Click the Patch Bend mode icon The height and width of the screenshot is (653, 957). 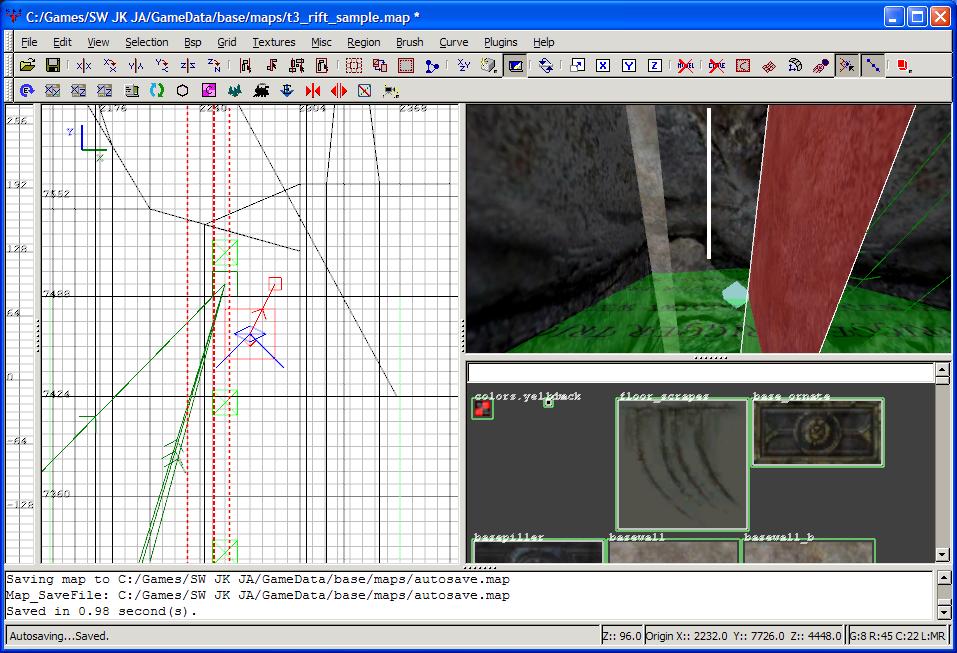[795, 65]
